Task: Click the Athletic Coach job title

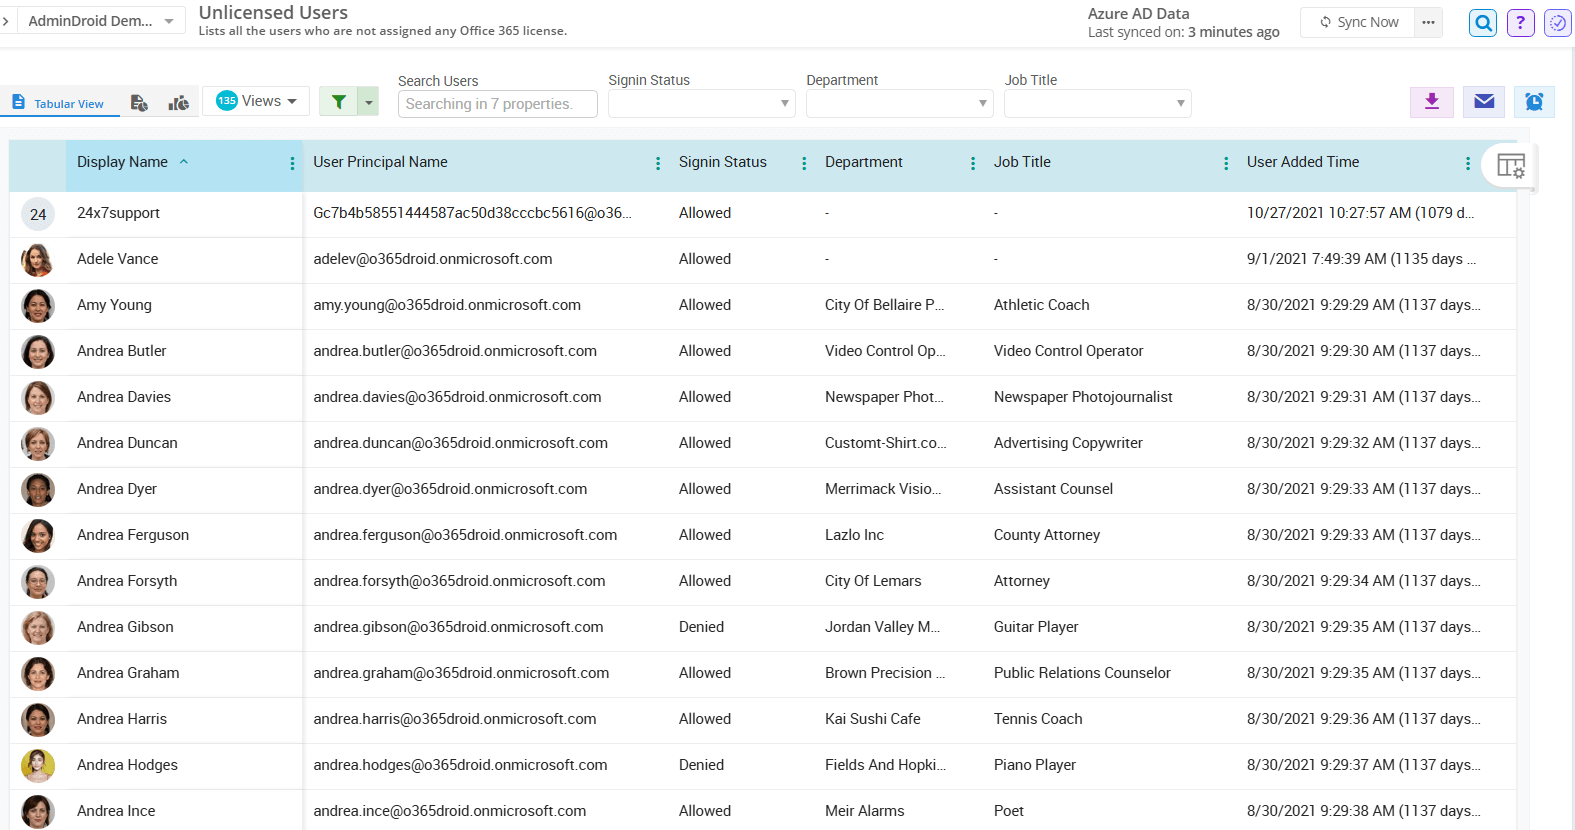Action: 1041,305
